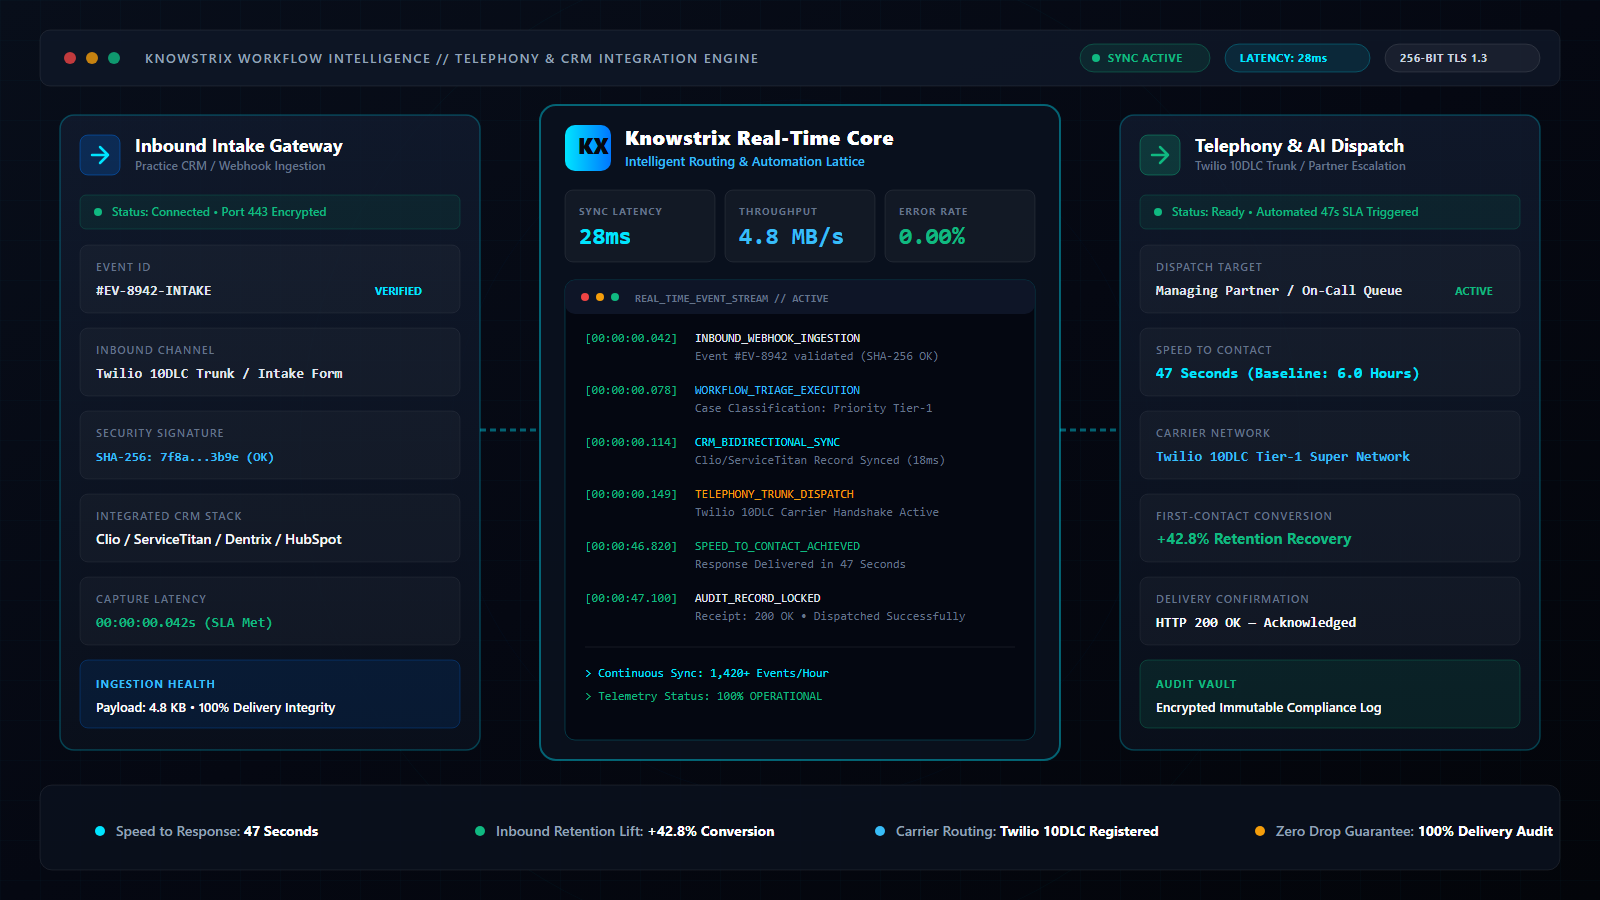Click 47 Seconds (Baseline: 6.0 Hours) value
The width and height of the screenshot is (1600, 900).
(1288, 374)
